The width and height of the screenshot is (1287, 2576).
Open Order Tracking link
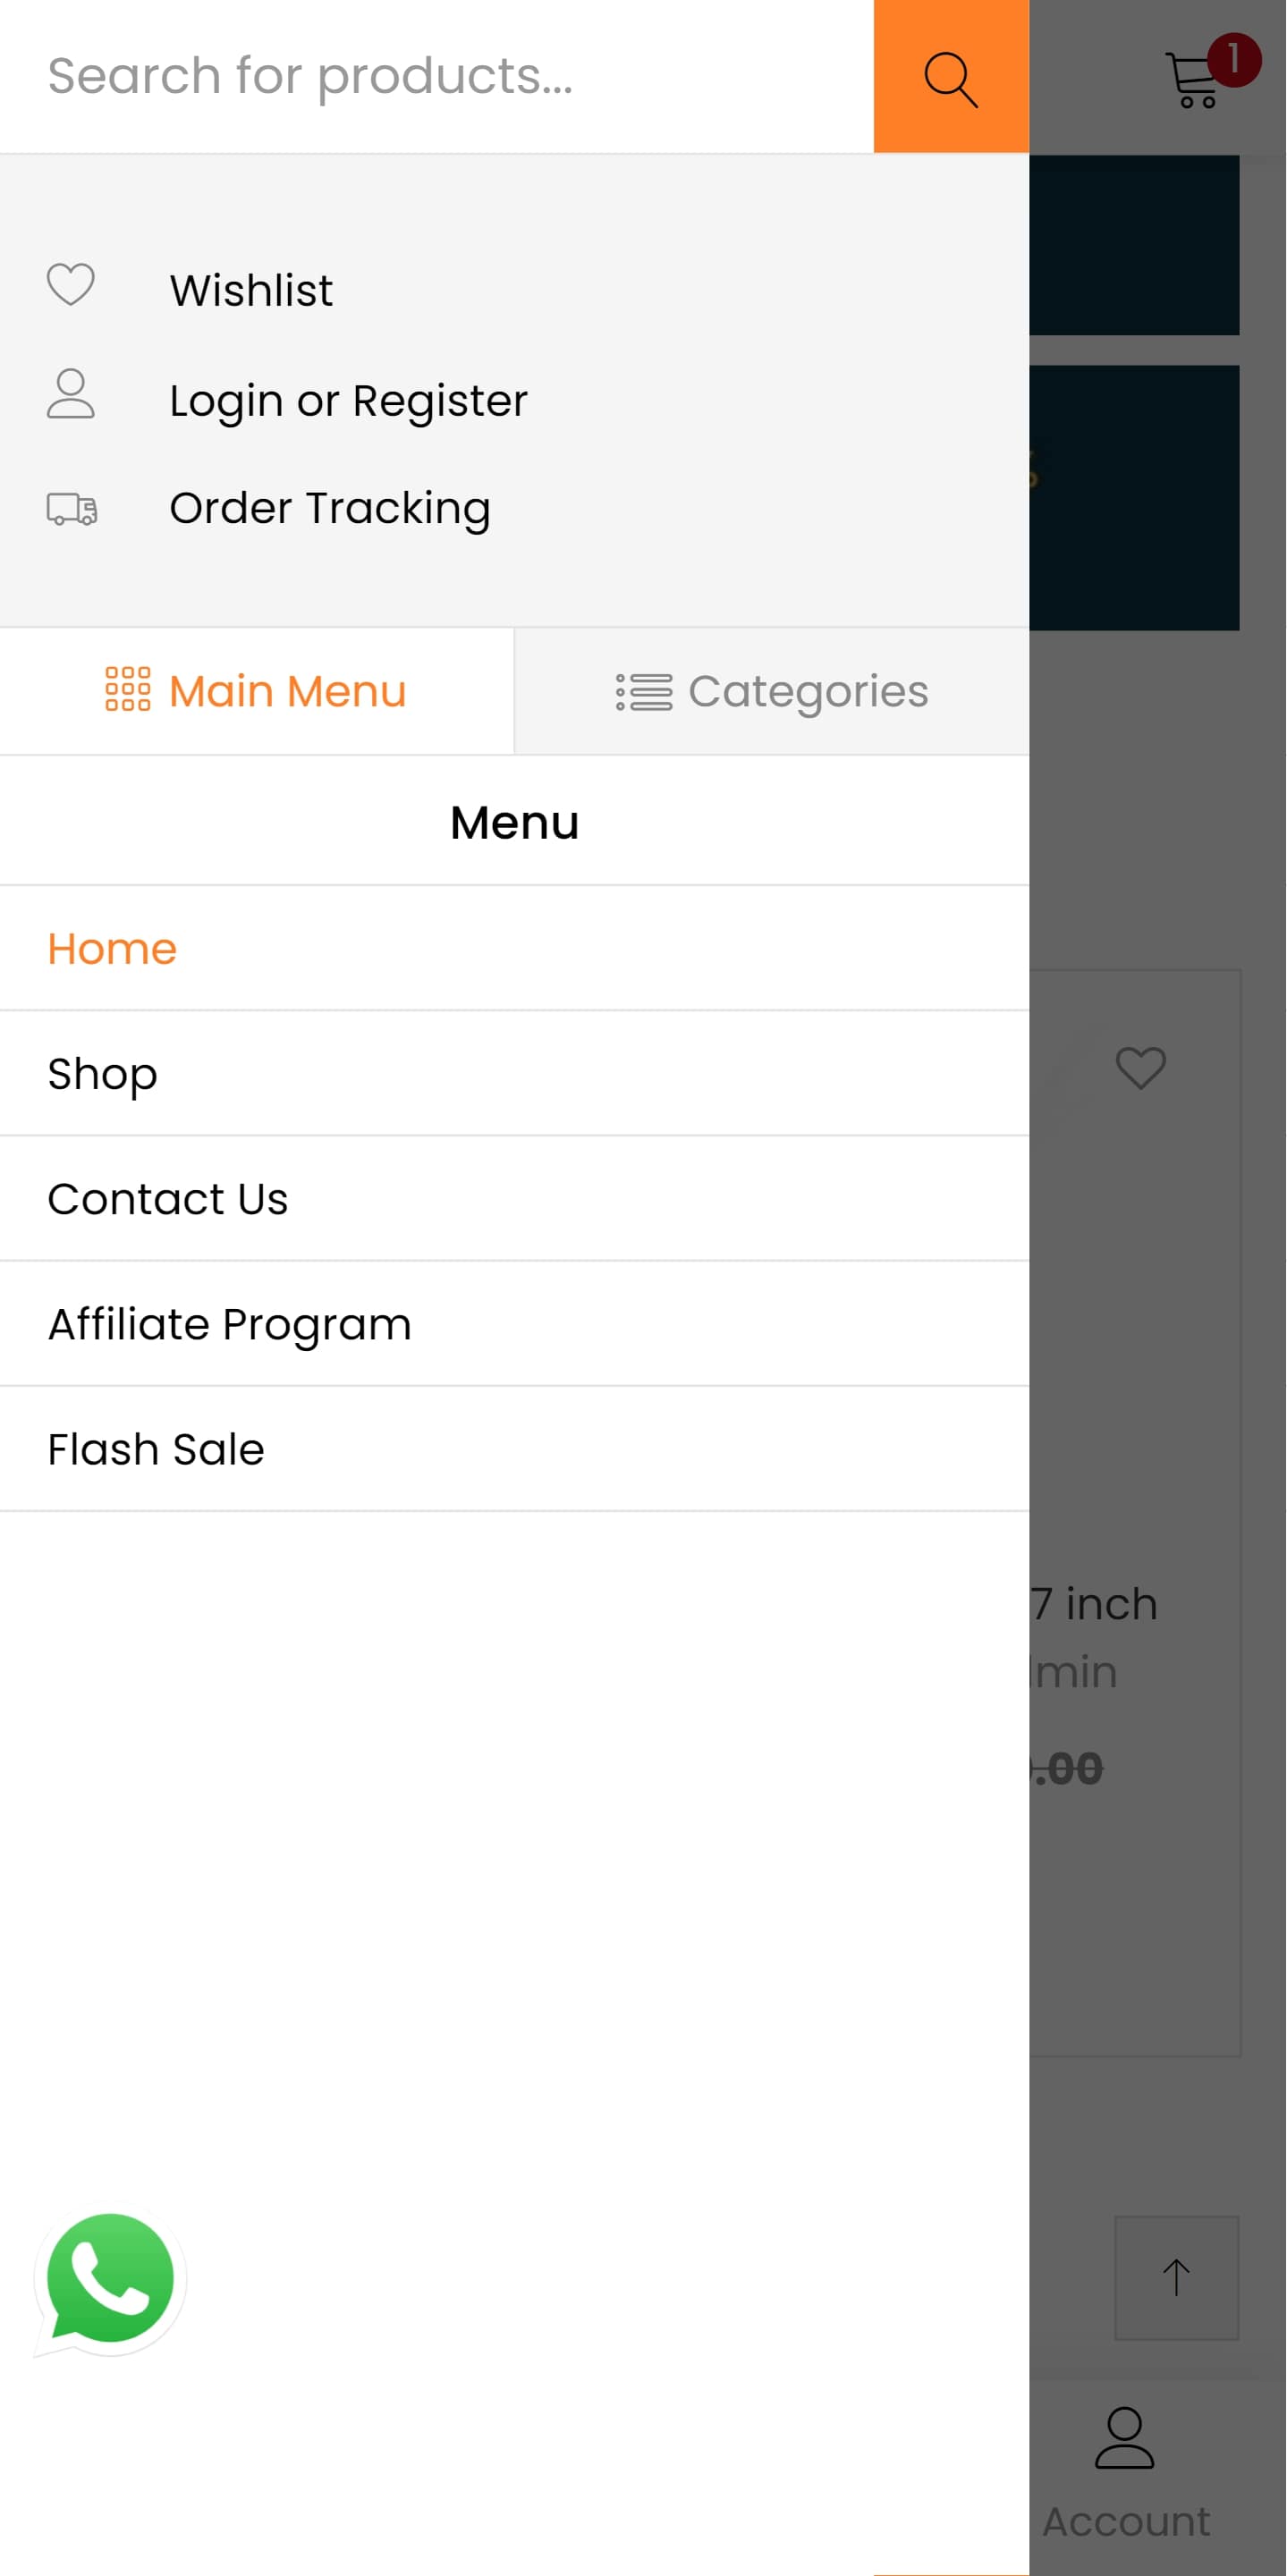coord(330,508)
